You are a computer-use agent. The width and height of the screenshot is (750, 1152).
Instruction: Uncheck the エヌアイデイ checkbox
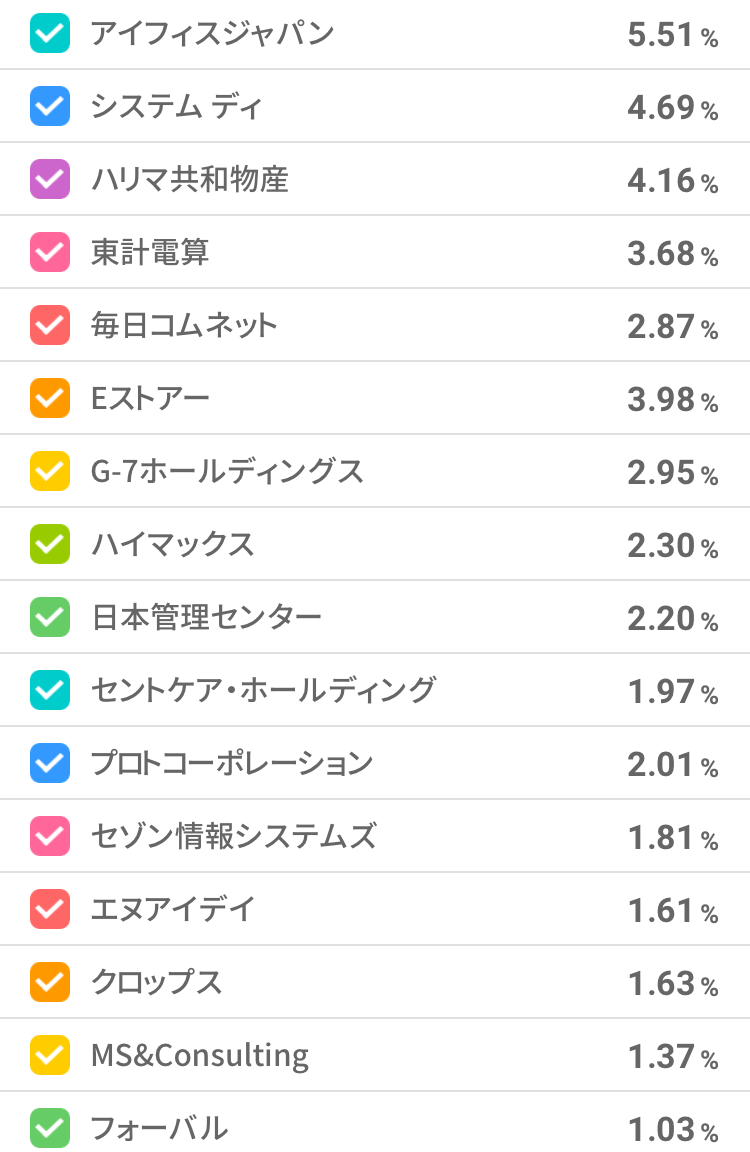[50, 910]
